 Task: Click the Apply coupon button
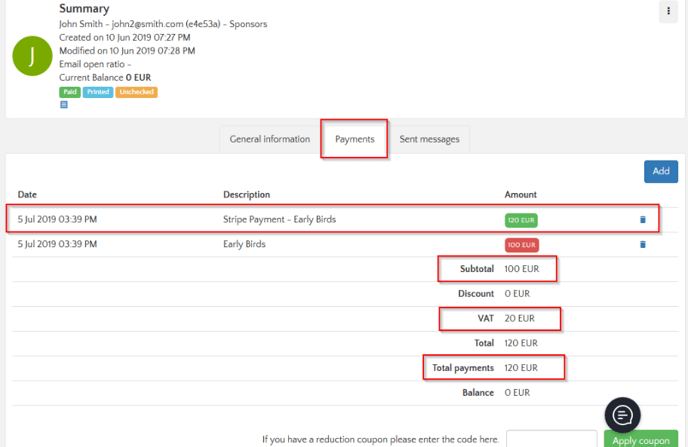(x=641, y=440)
